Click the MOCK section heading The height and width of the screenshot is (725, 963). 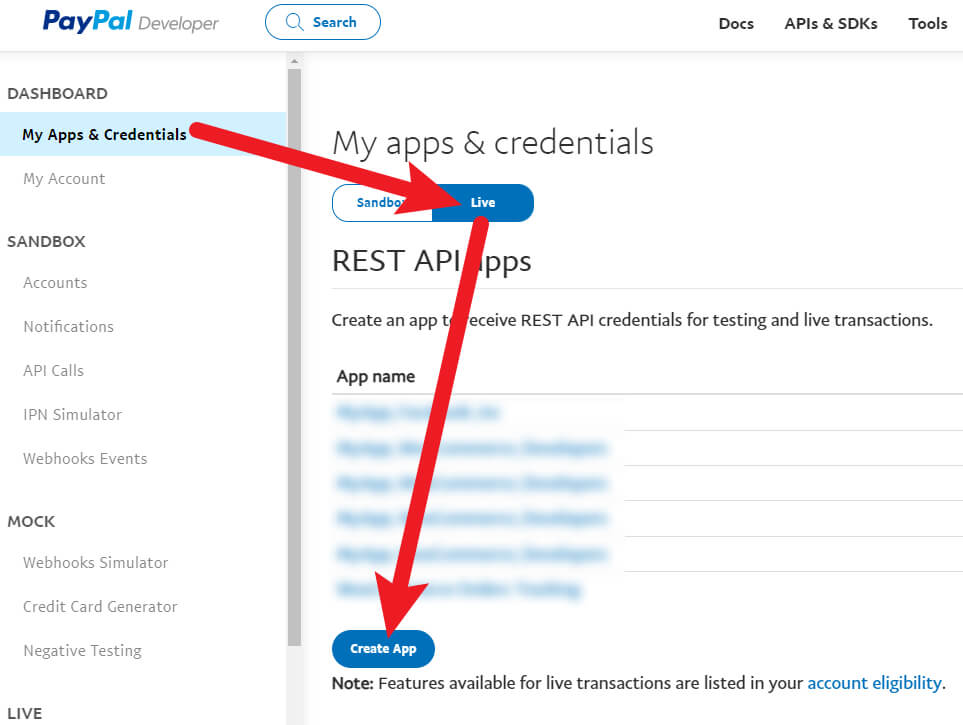click(x=31, y=522)
